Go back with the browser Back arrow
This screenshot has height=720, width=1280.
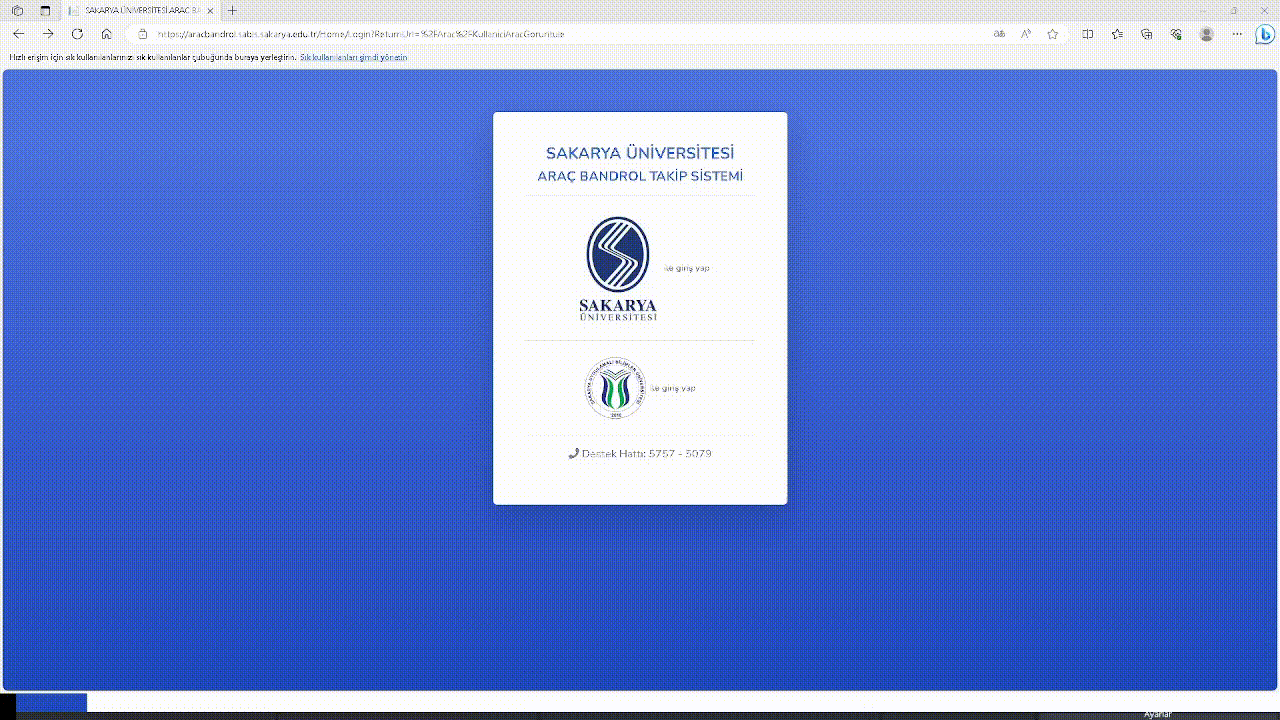18,34
